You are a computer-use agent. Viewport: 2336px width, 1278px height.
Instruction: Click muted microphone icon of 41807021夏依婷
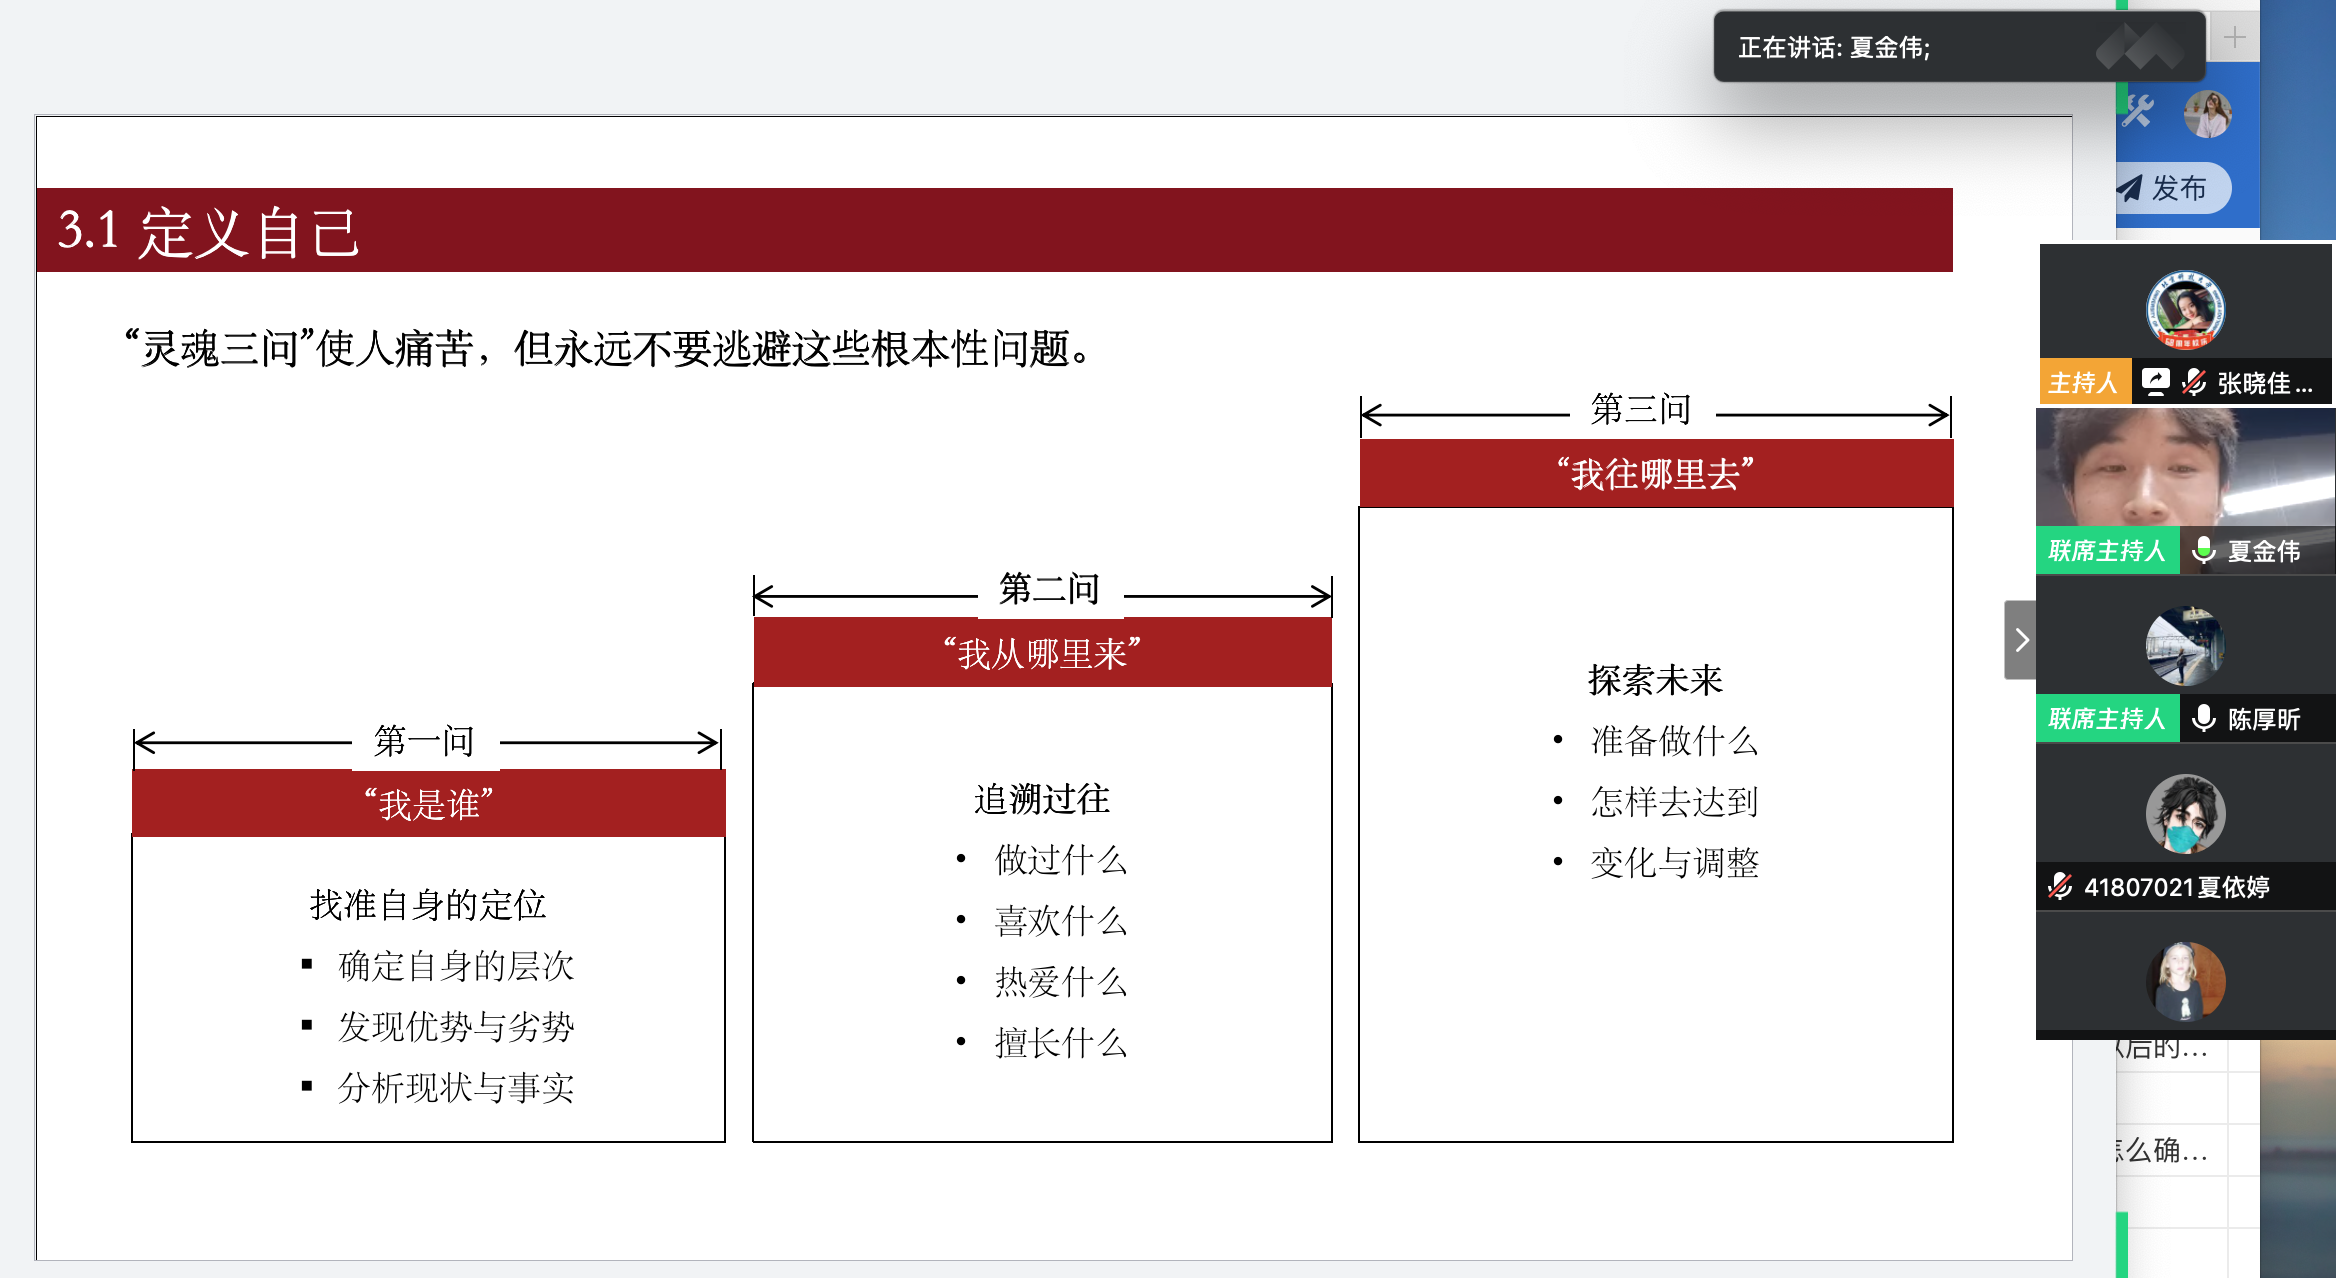pyautogui.click(x=2059, y=886)
